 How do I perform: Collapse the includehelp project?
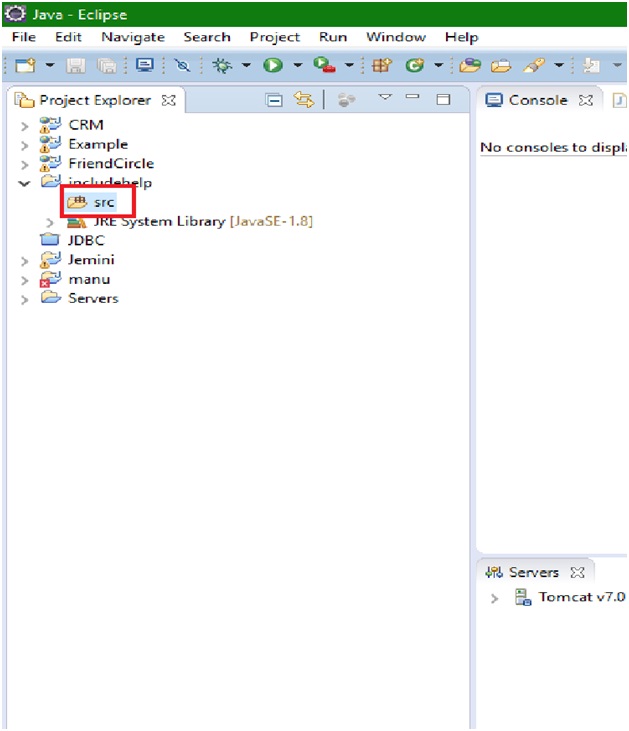[24, 184]
